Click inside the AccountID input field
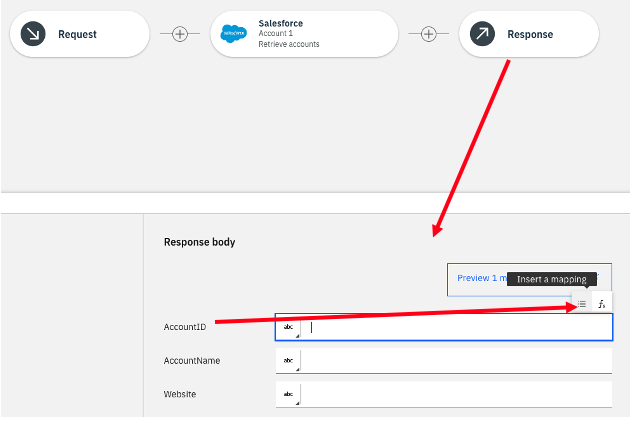 point(456,327)
